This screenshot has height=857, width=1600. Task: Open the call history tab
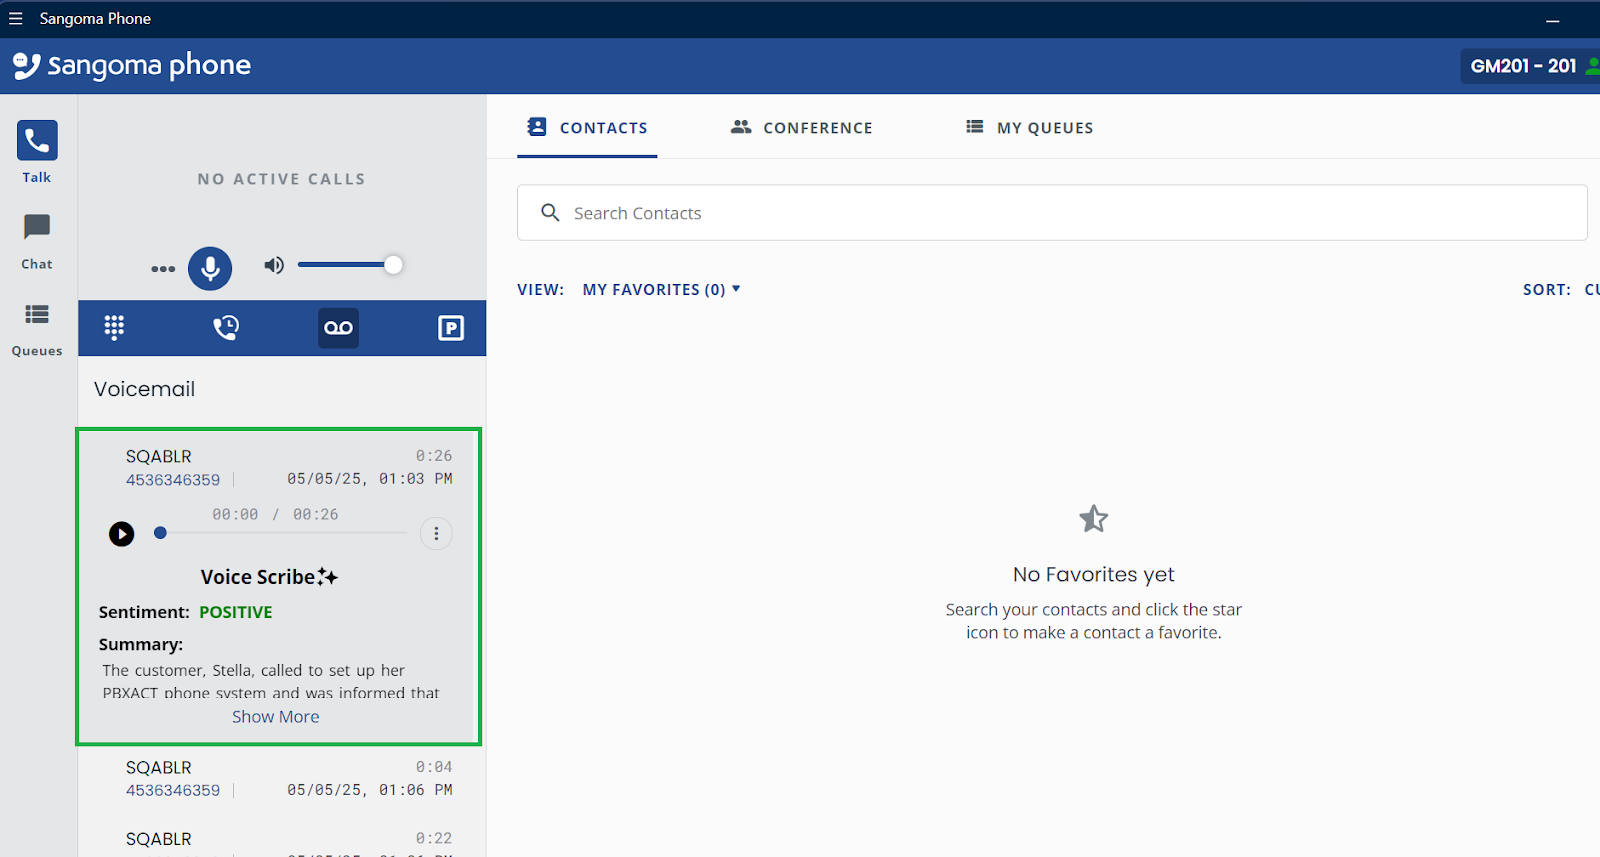(x=226, y=328)
